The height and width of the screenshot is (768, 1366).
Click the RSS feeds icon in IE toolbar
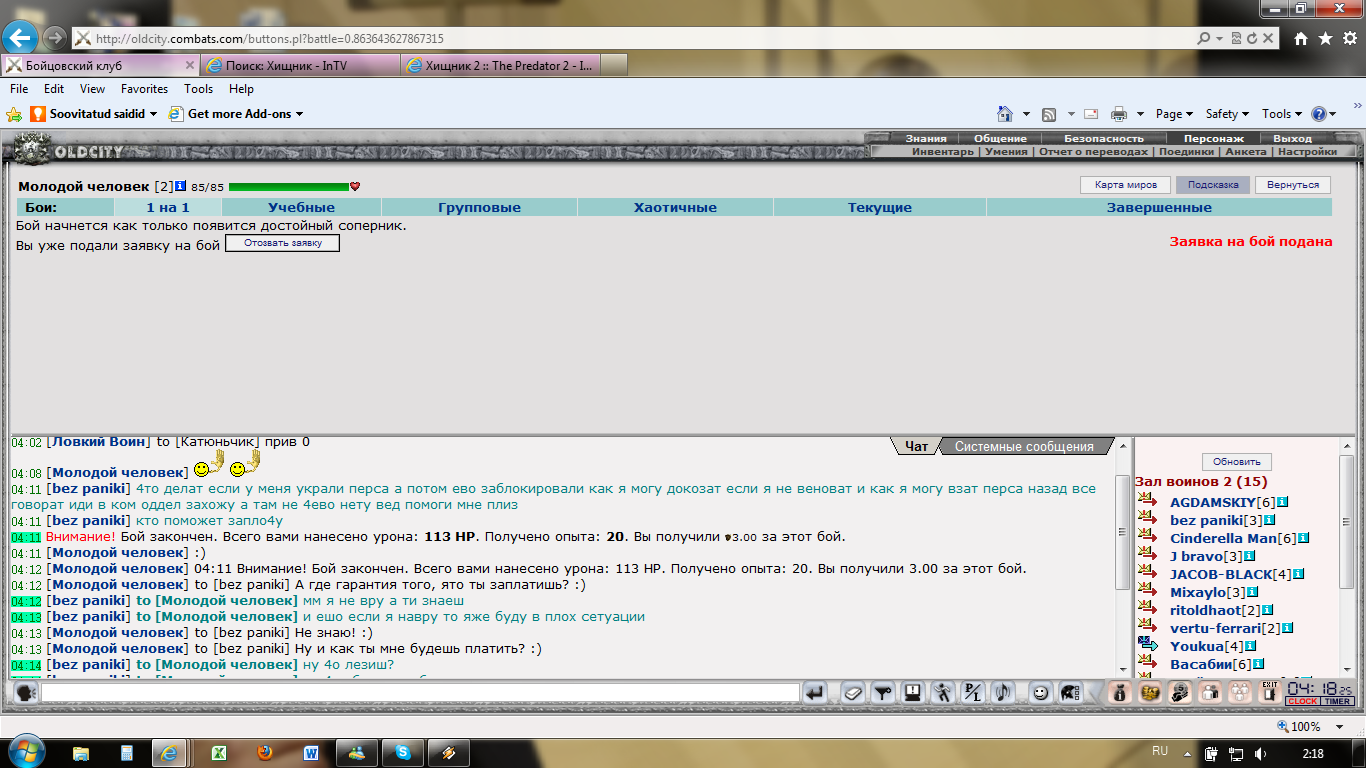[x=1049, y=114]
